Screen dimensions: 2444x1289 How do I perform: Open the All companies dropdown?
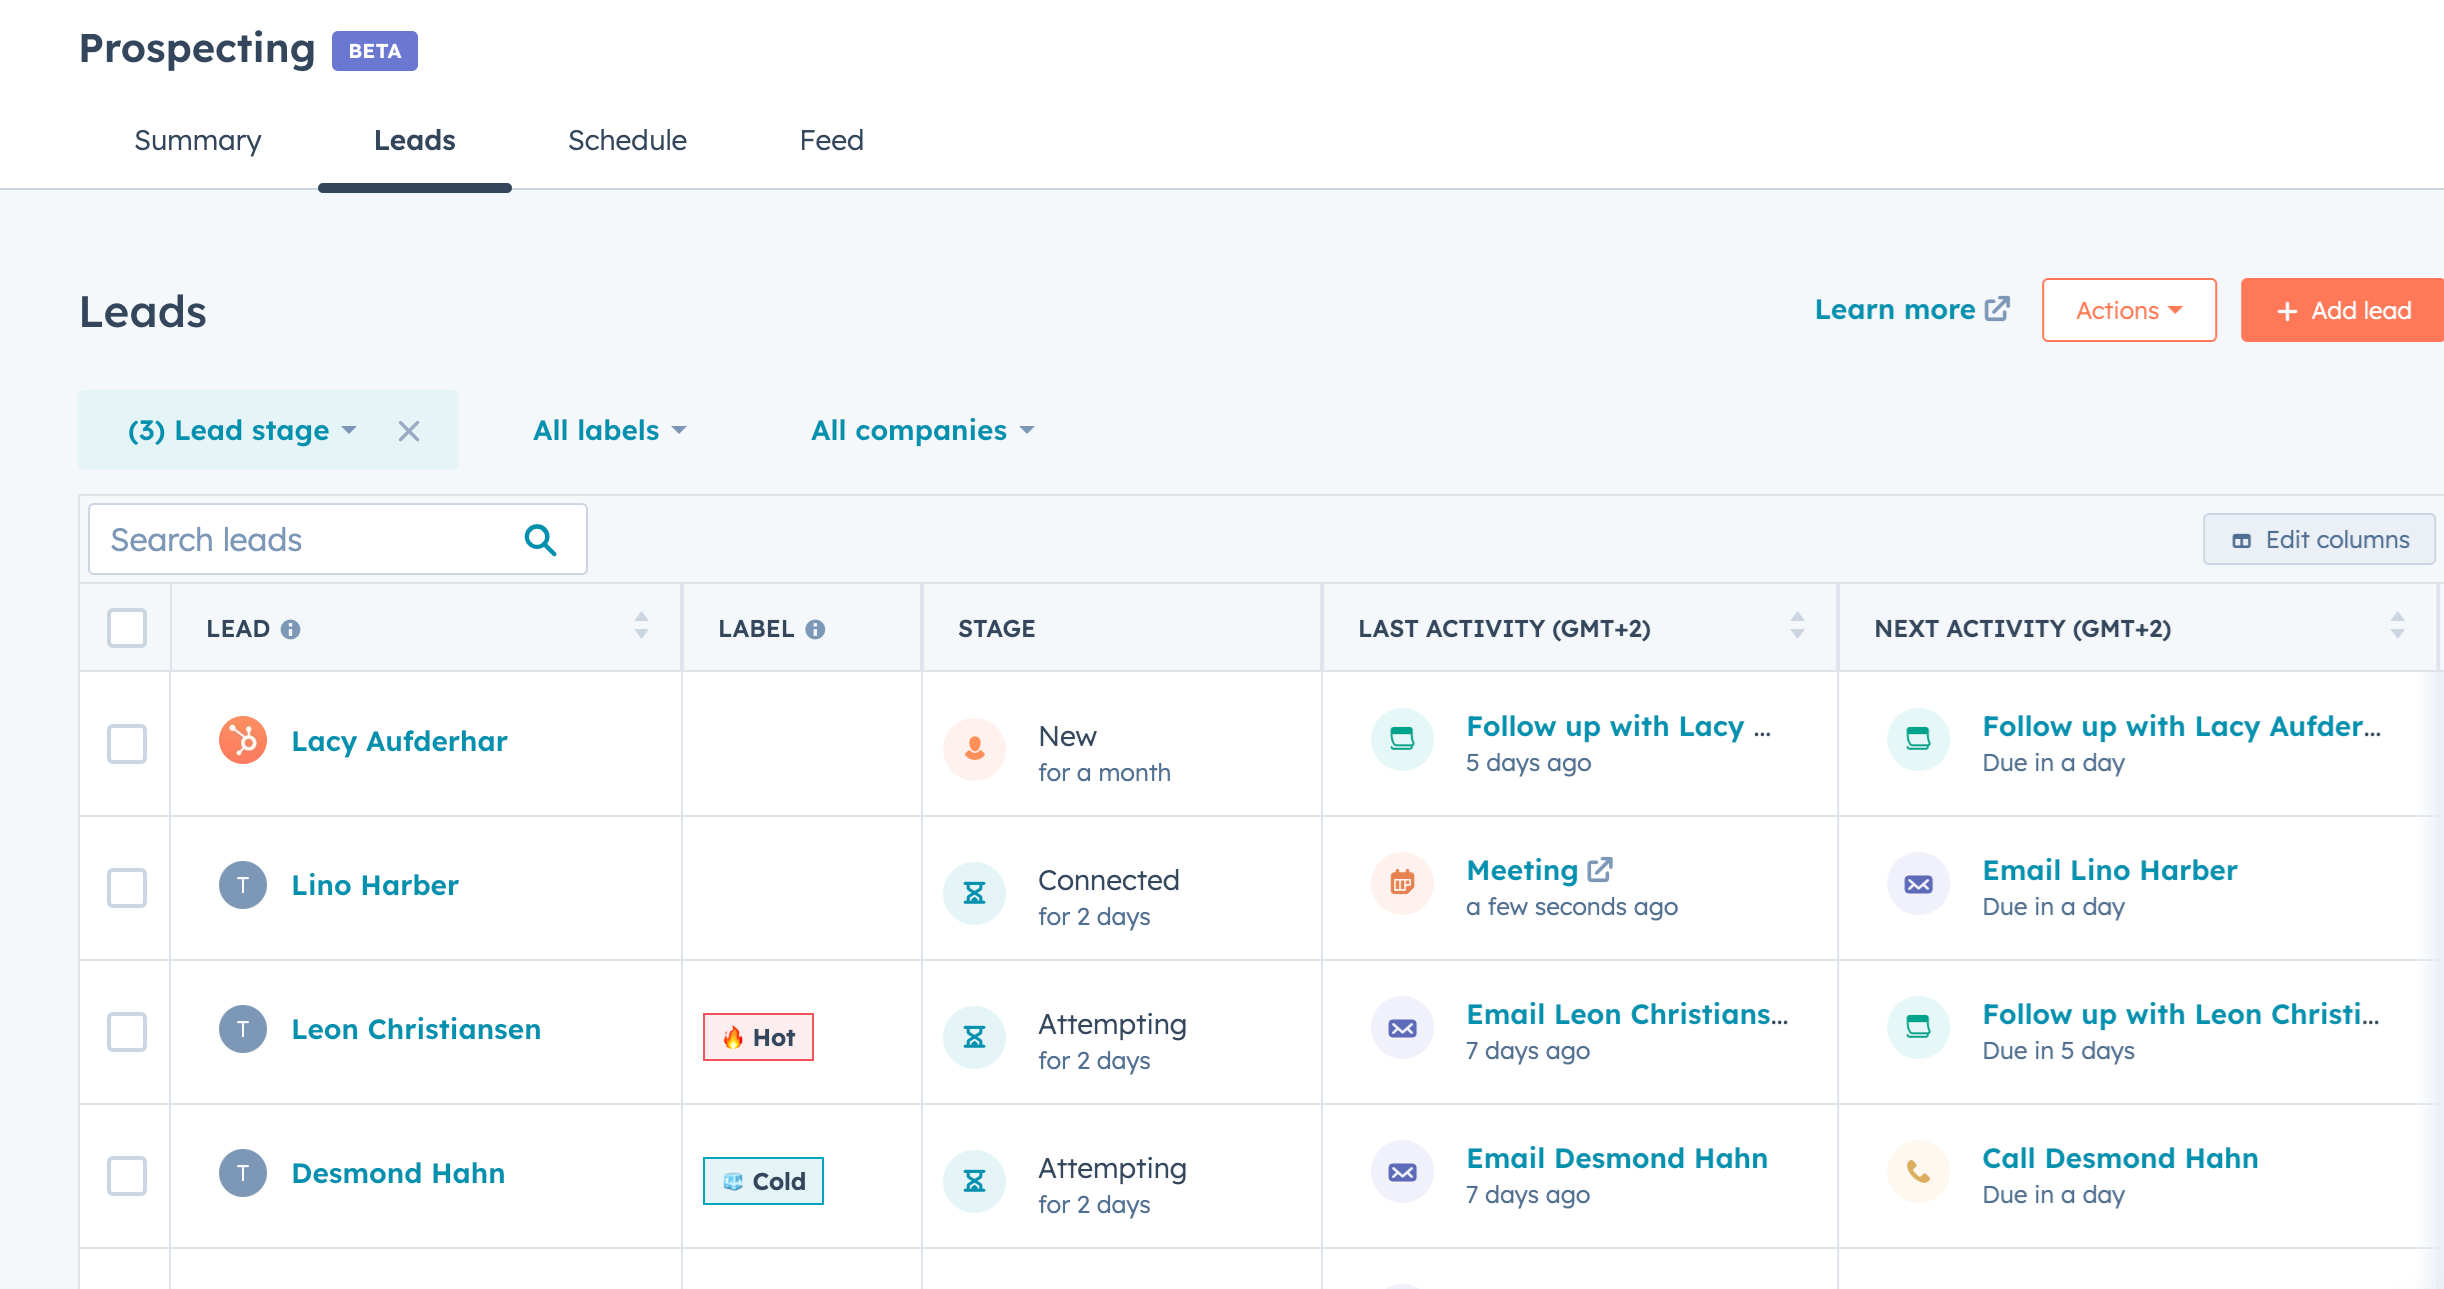[x=923, y=431]
